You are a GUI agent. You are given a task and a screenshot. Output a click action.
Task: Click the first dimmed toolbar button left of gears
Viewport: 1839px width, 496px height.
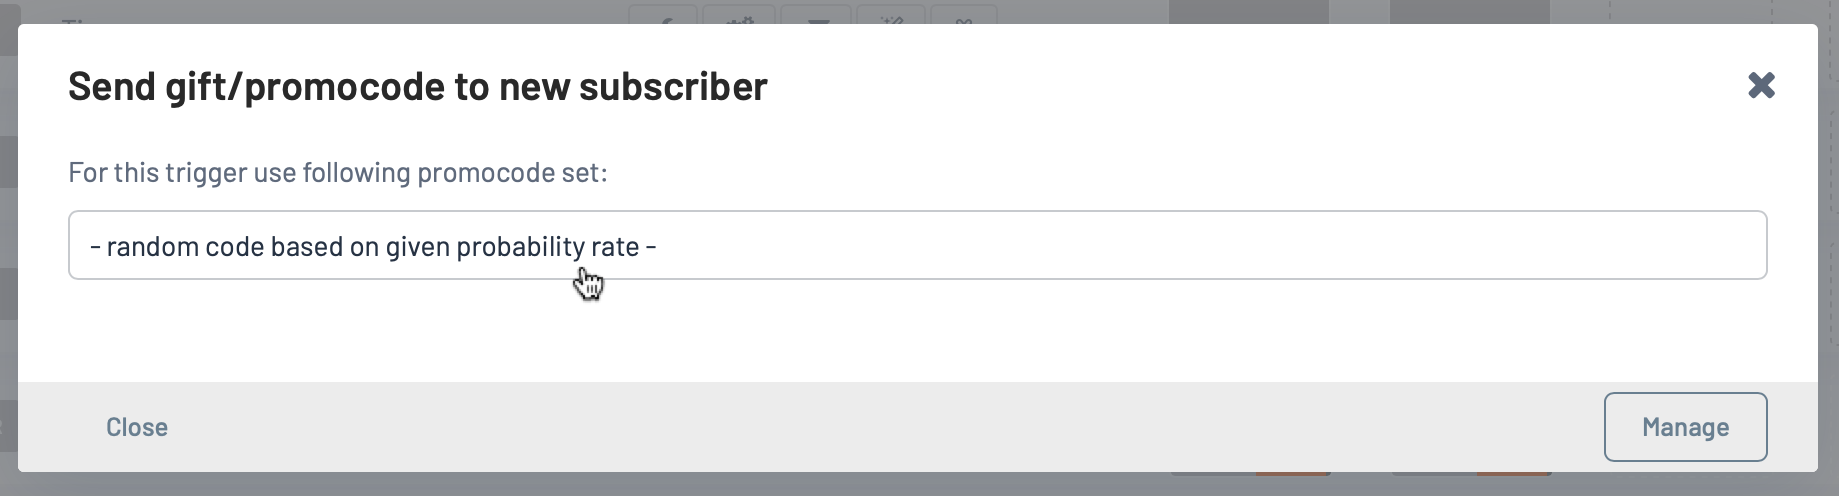pyautogui.click(x=664, y=15)
